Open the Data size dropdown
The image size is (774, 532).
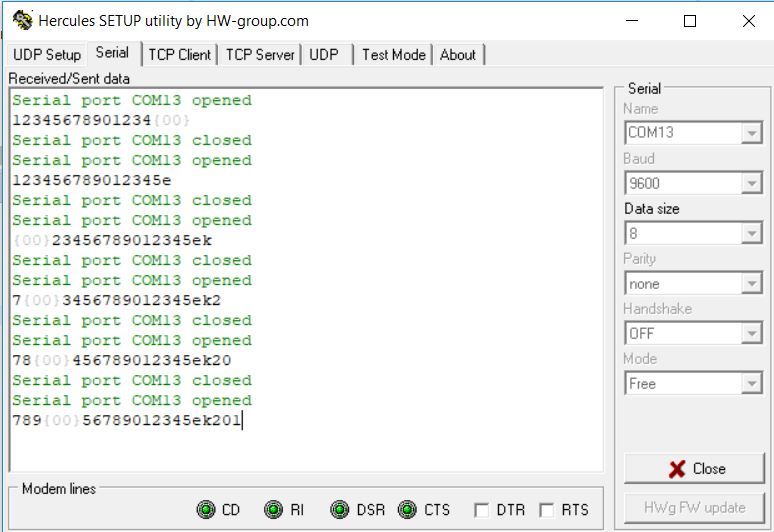coord(694,233)
